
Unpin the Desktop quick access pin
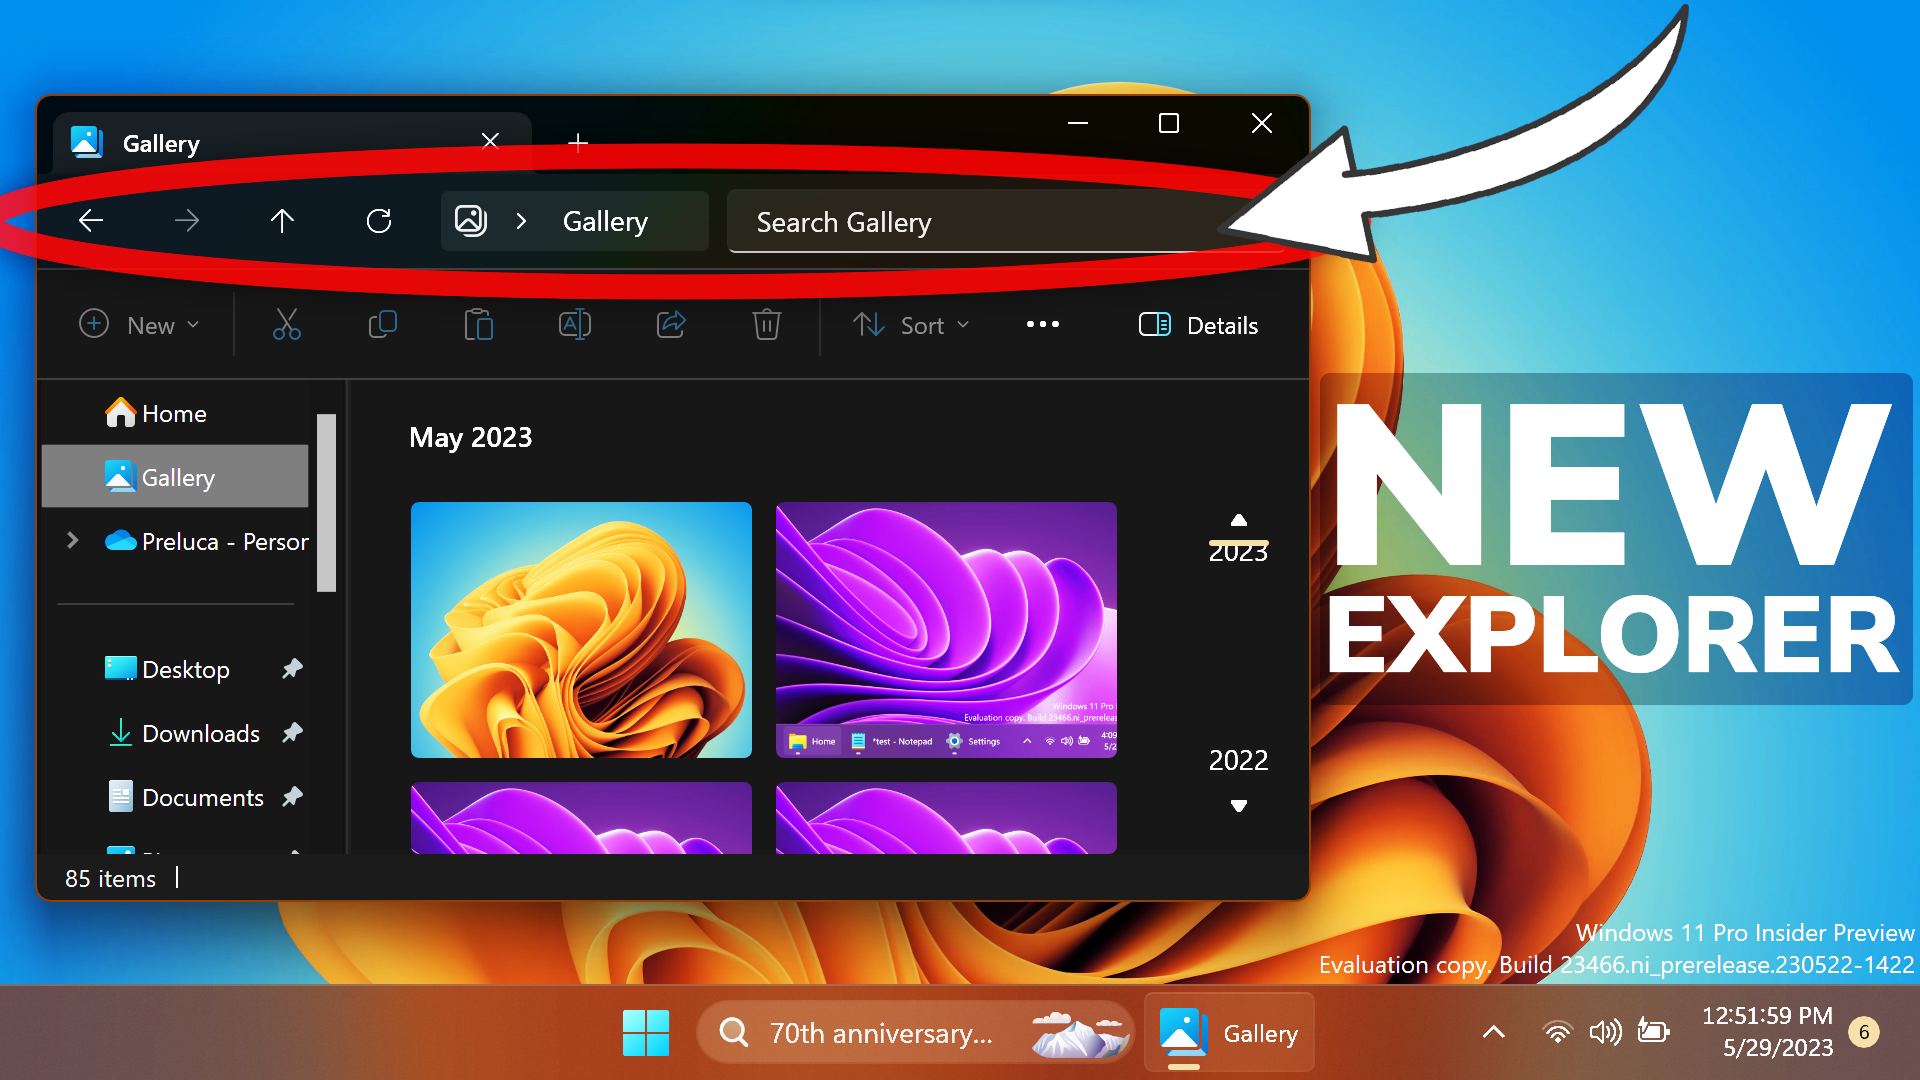292,669
